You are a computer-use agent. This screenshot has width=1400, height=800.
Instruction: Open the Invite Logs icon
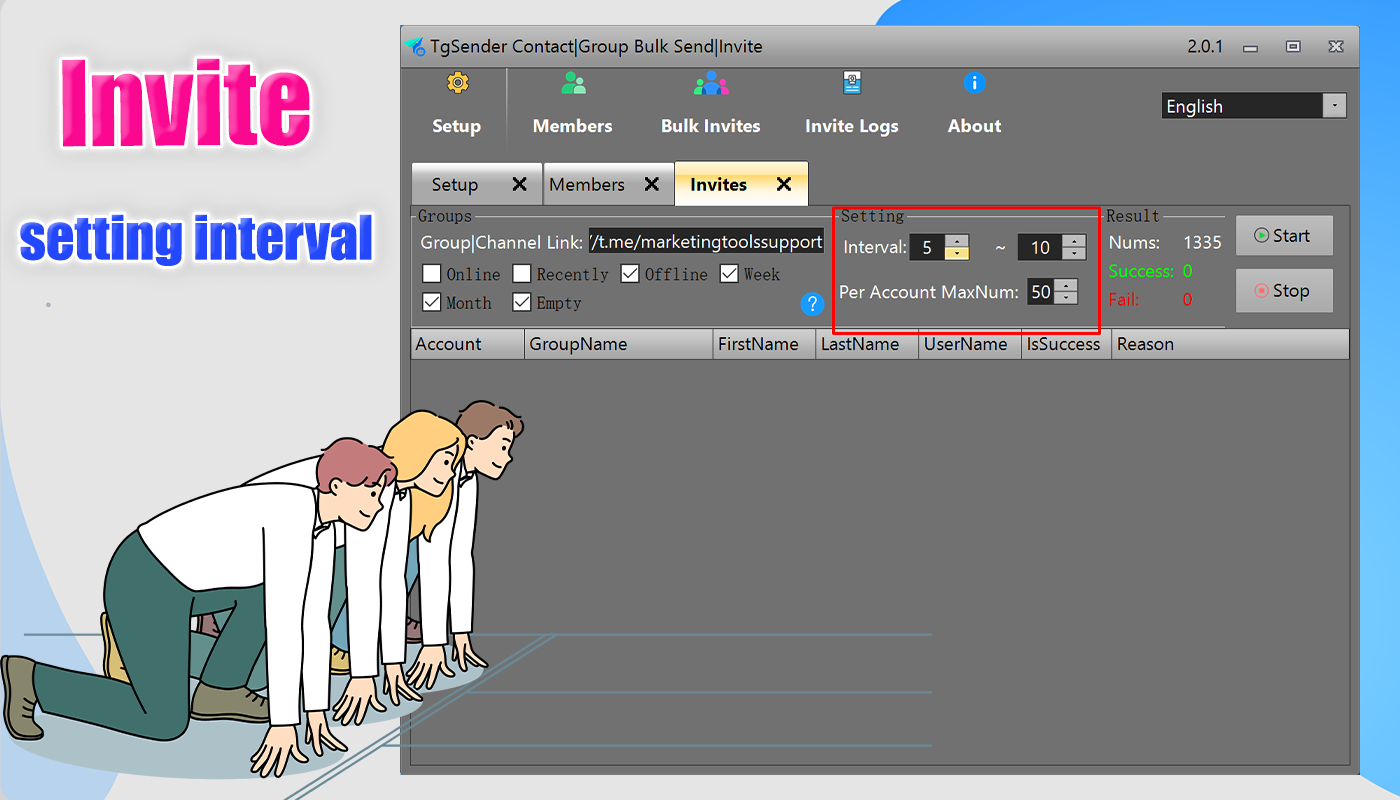pos(851,84)
